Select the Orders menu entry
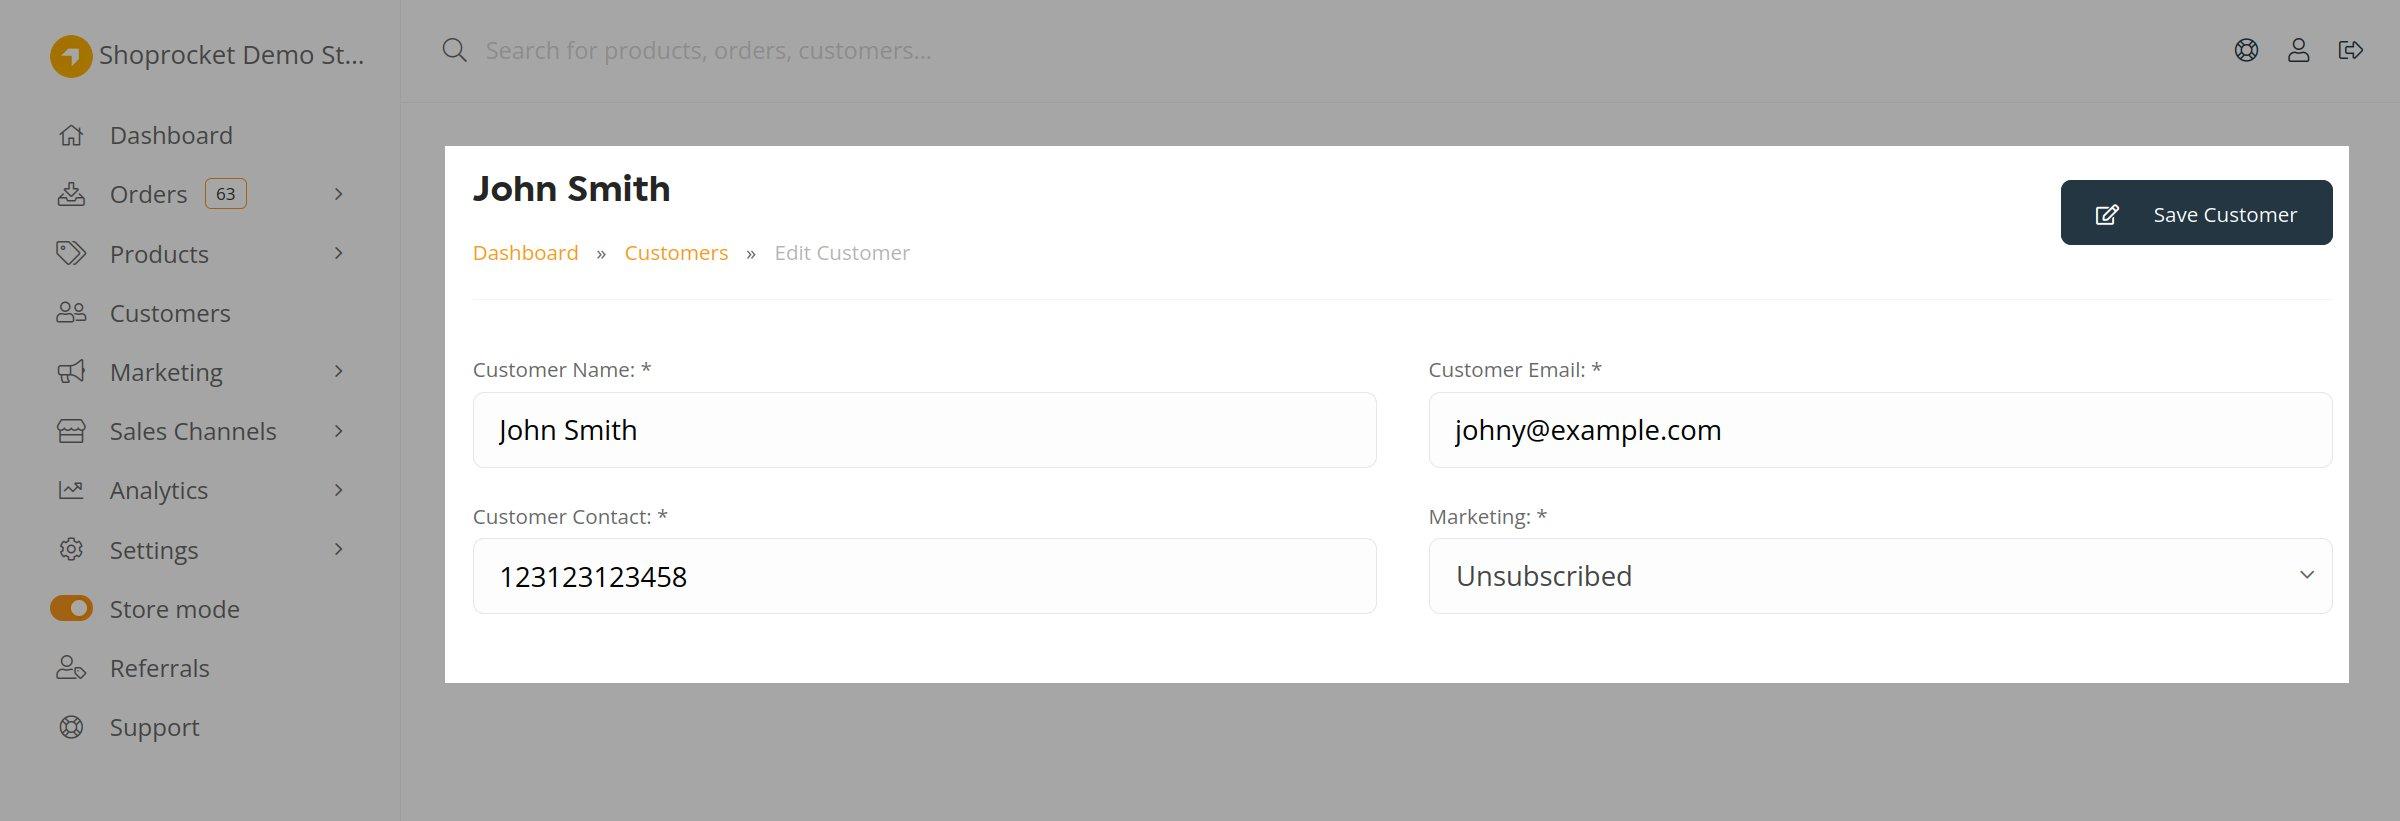2400x821 pixels. click(148, 193)
